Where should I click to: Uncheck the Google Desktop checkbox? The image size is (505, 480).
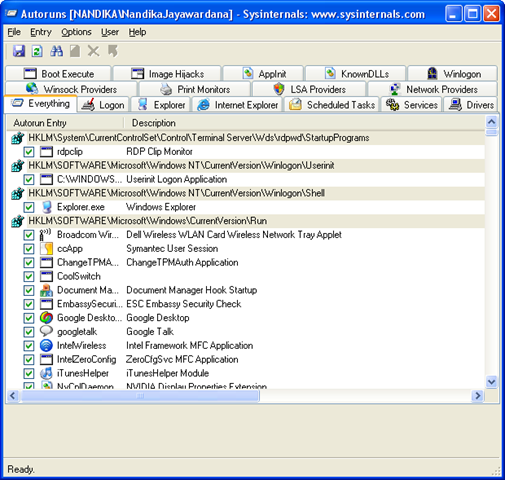tap(29, 318)
